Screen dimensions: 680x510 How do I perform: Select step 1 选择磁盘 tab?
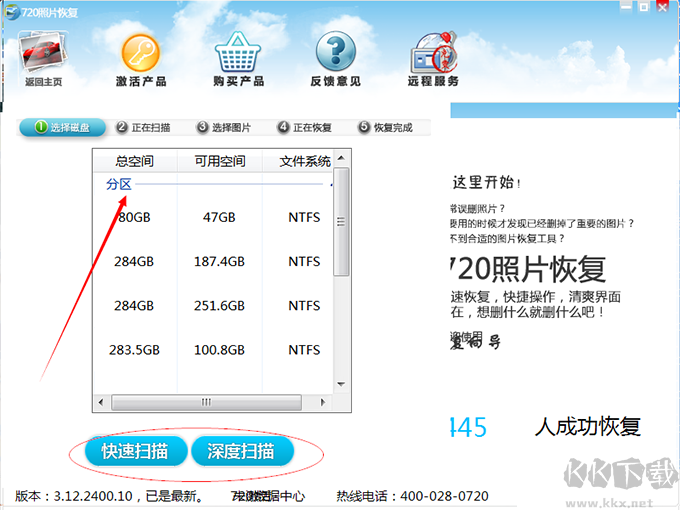(62, 128)
